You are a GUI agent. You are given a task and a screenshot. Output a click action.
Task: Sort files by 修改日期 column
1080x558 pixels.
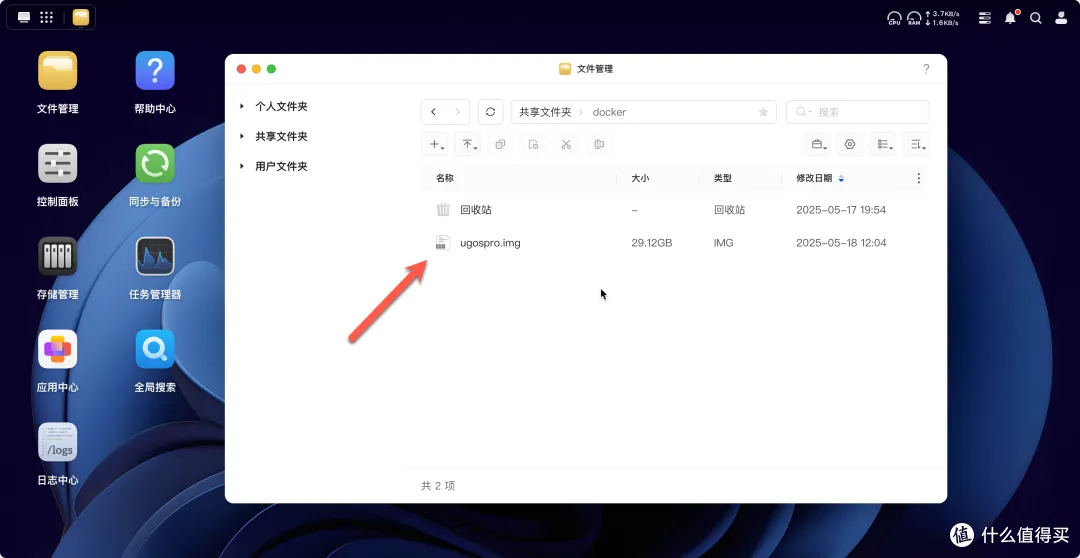pyautogui.click(x=814, y=178)
